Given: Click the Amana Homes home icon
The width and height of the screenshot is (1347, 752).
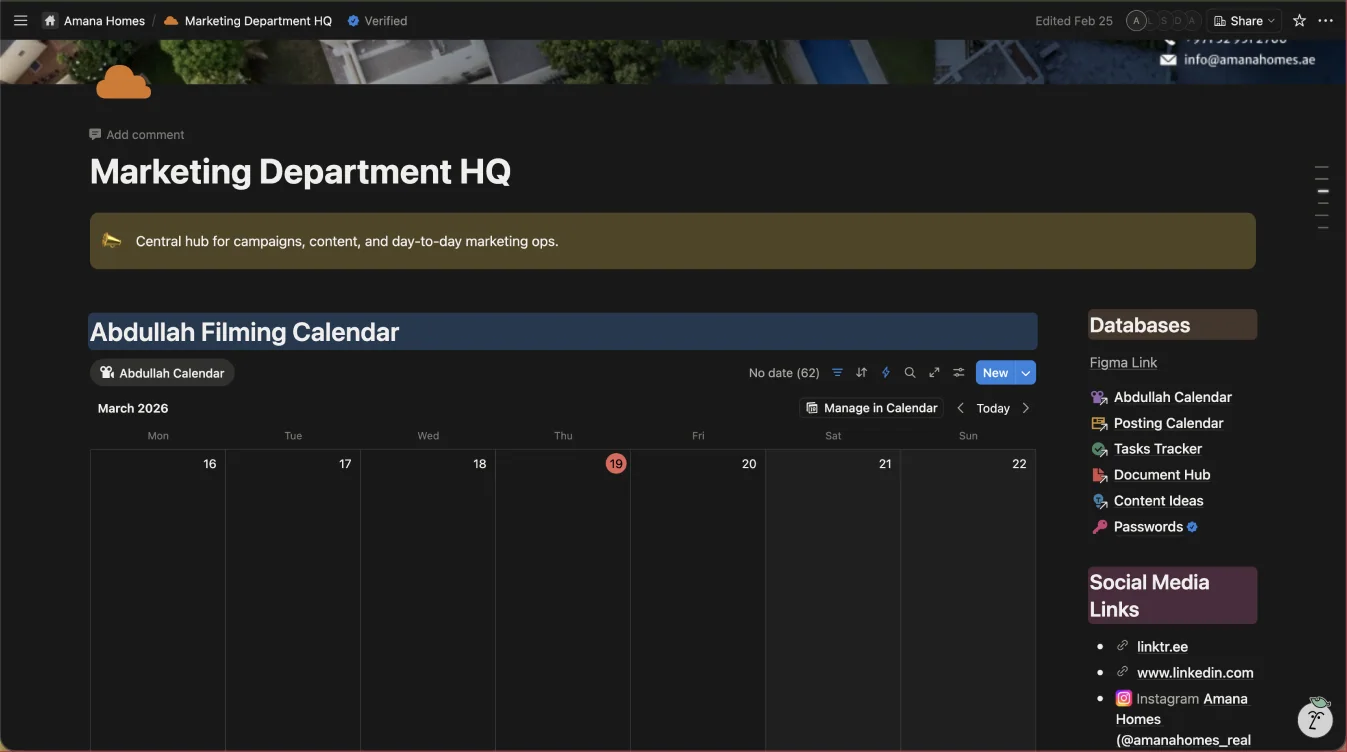Looking at the screenshot, I should click(x=50, y=20).
